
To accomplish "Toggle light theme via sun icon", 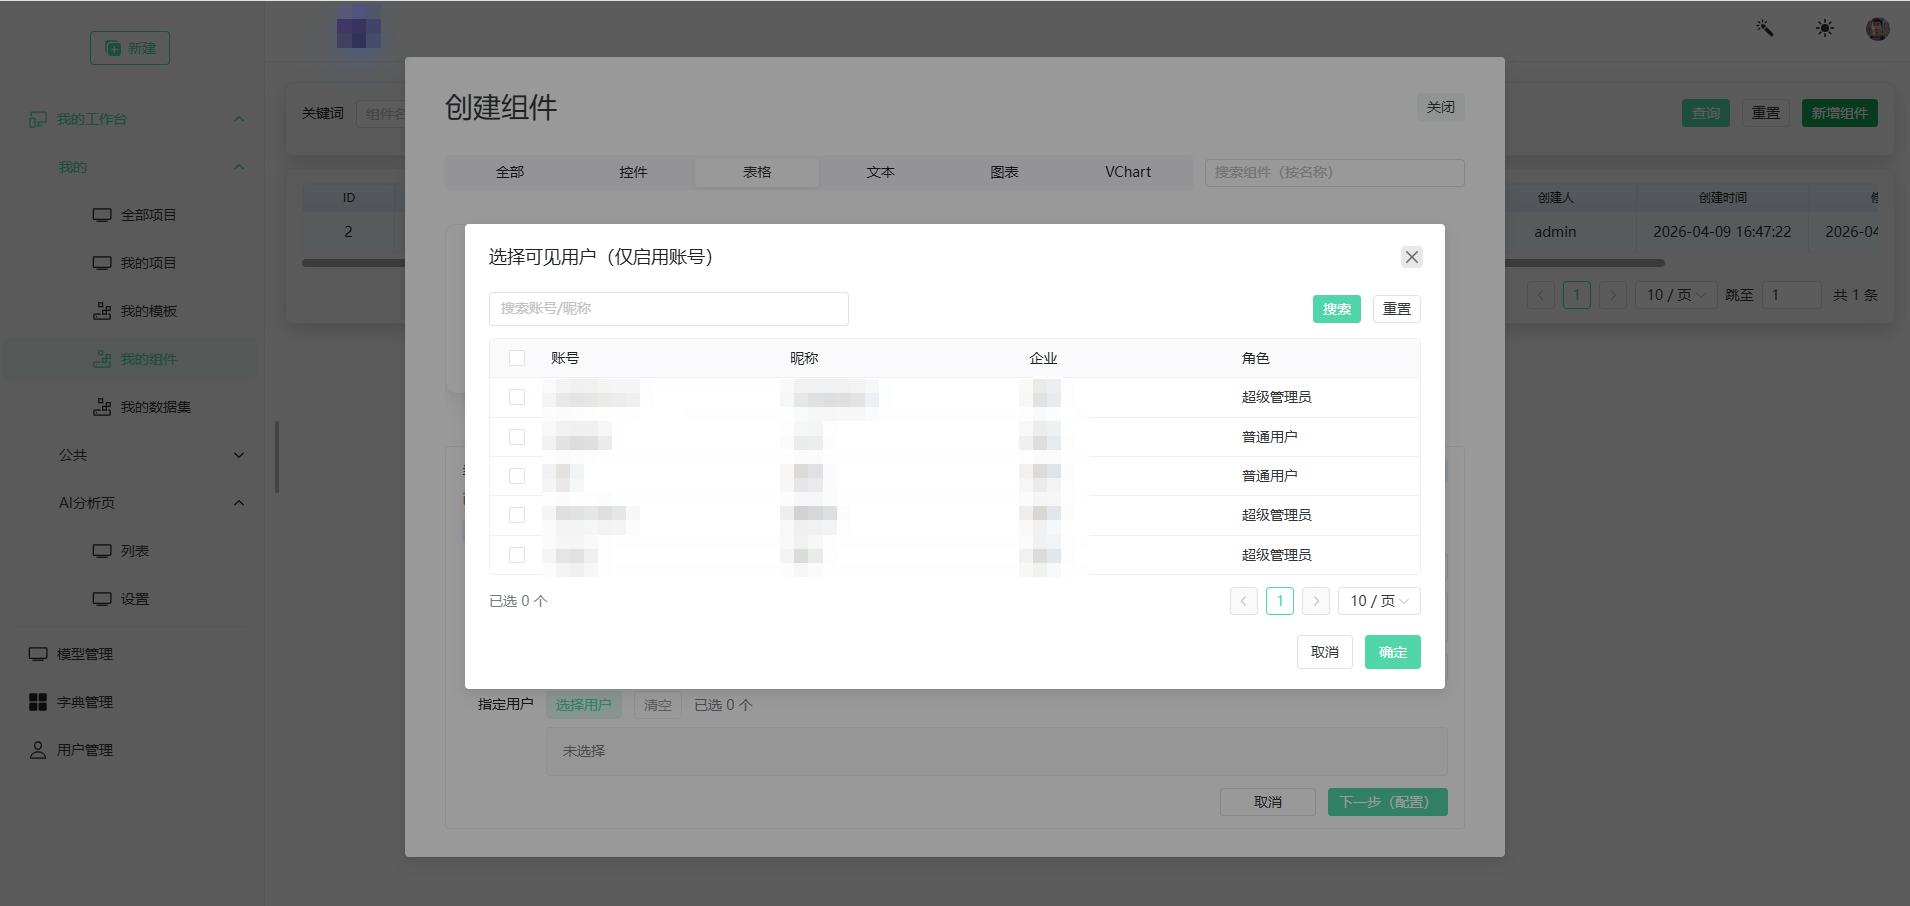I will (1825, 28).
